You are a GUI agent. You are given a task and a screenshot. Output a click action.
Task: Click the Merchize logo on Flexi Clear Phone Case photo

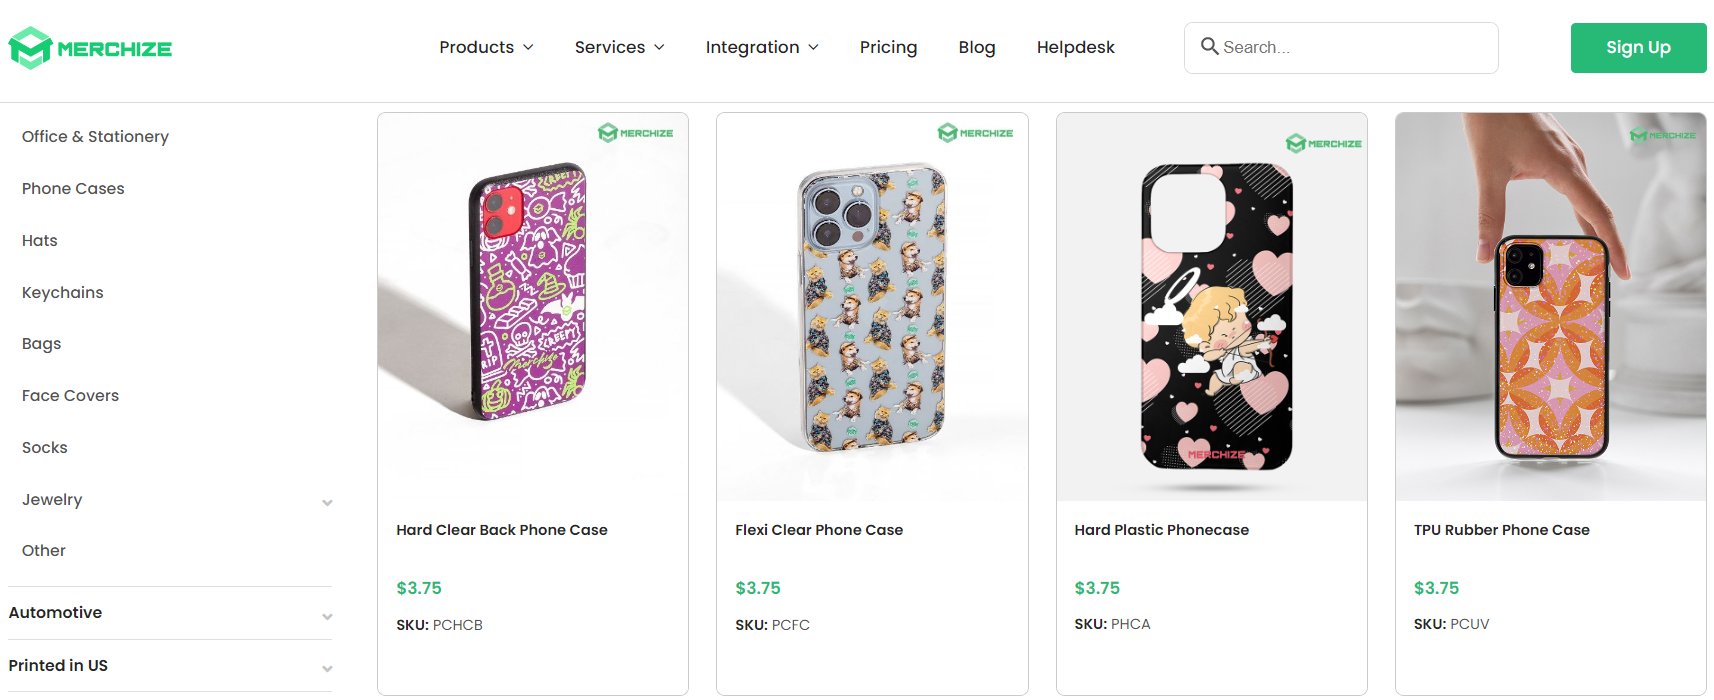point(975,132)
